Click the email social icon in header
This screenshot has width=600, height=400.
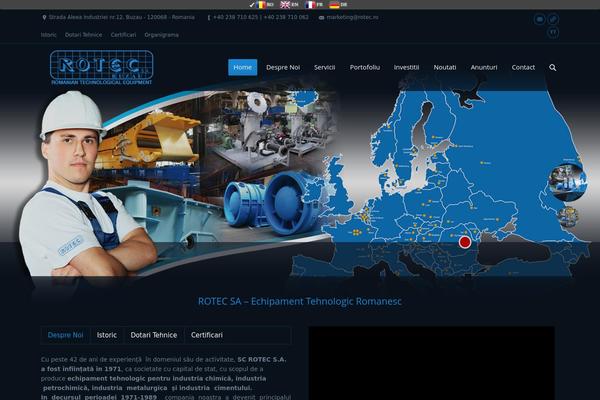(x=540, y=19)
